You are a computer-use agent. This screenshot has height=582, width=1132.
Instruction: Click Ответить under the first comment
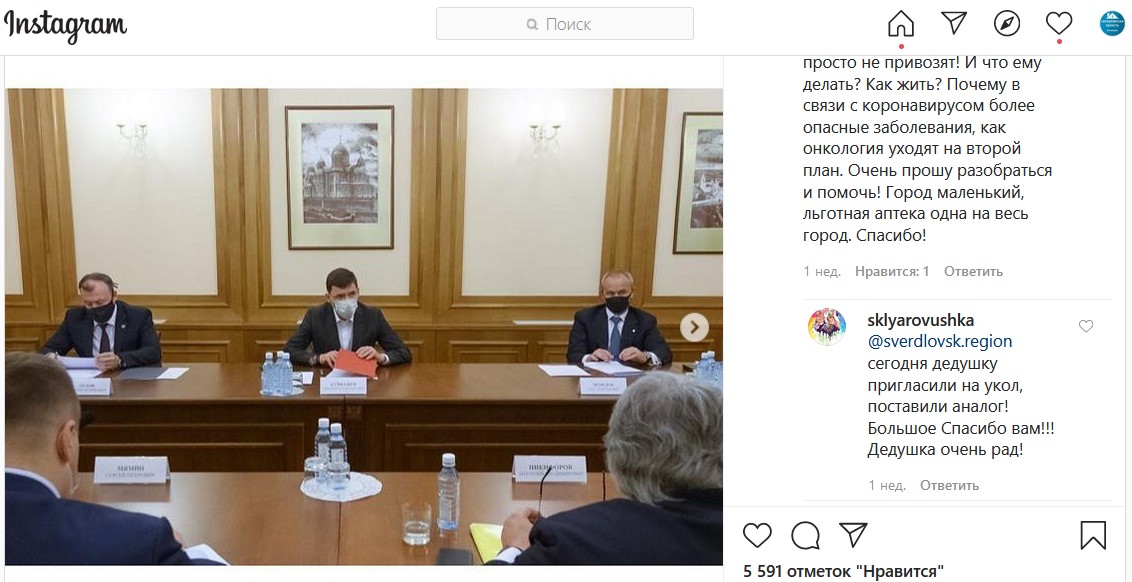click(x=973, y=272)
